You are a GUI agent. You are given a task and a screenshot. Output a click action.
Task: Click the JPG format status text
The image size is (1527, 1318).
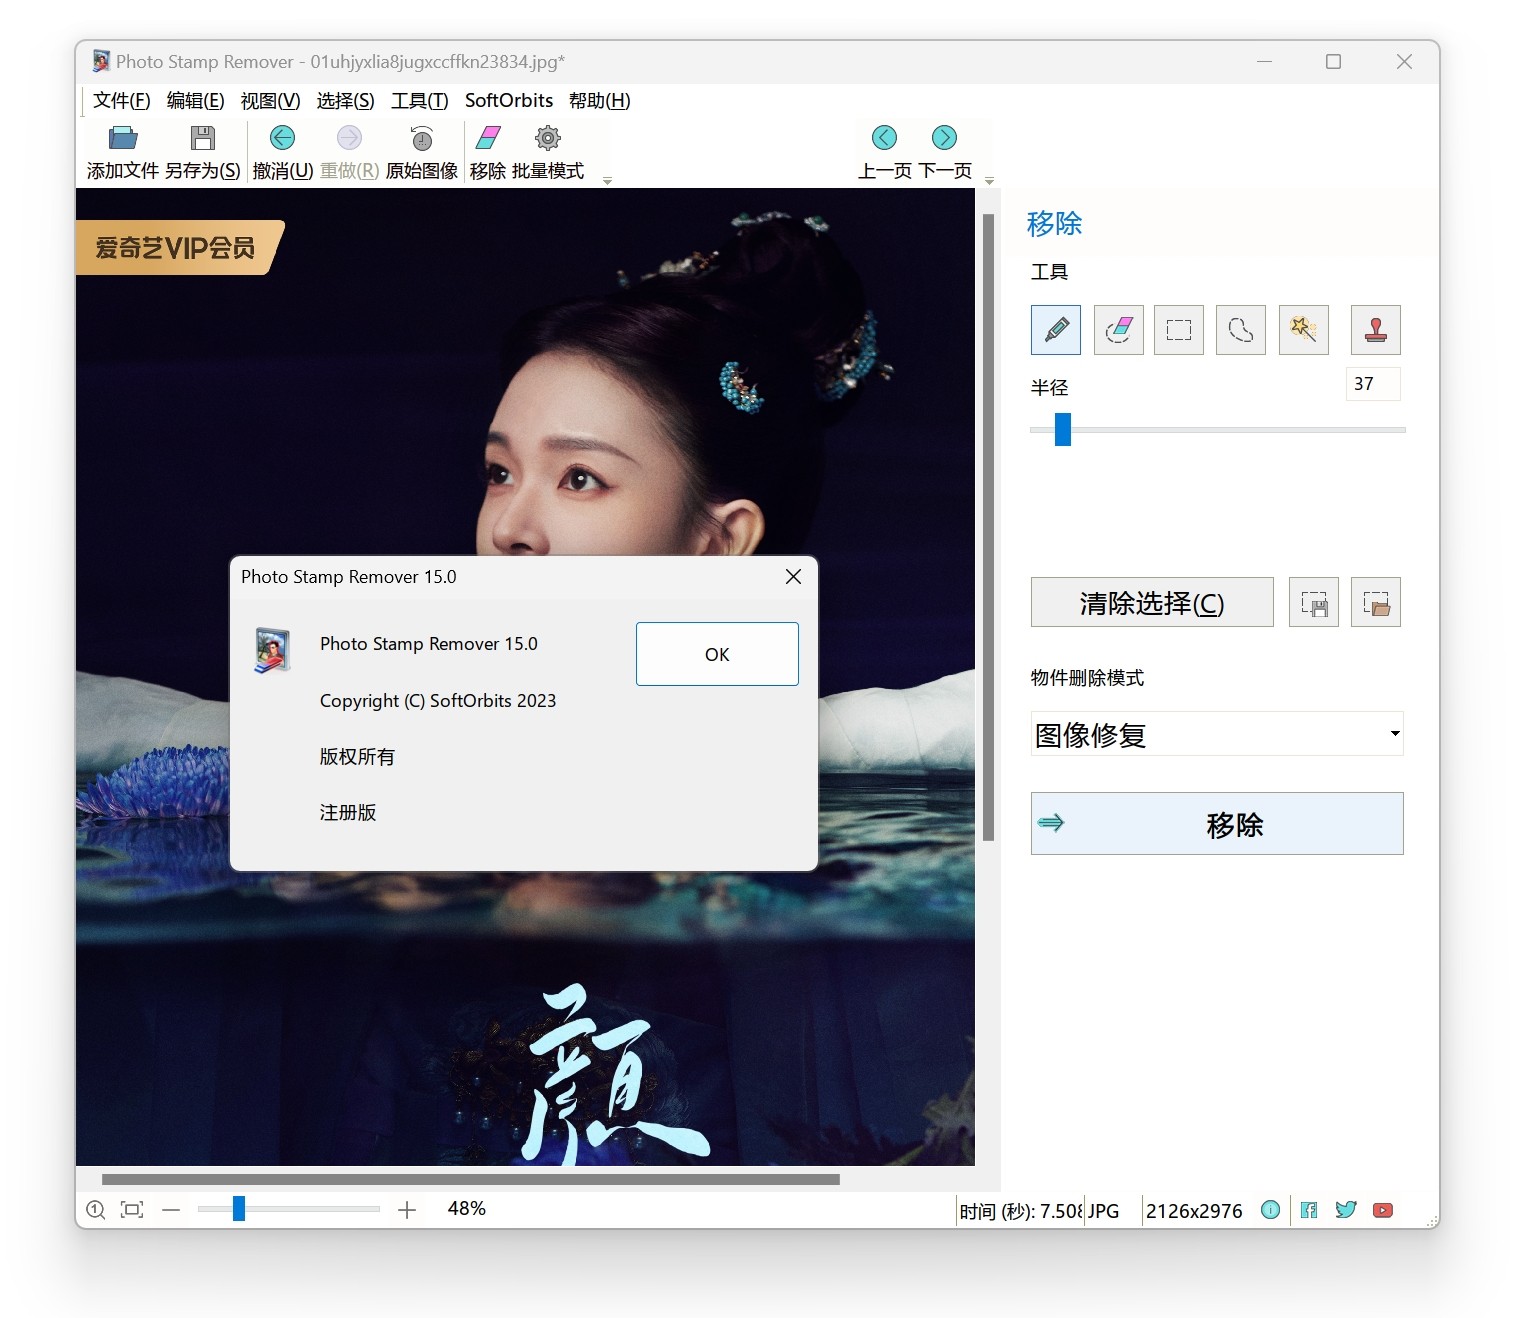pos(1104,1211)
